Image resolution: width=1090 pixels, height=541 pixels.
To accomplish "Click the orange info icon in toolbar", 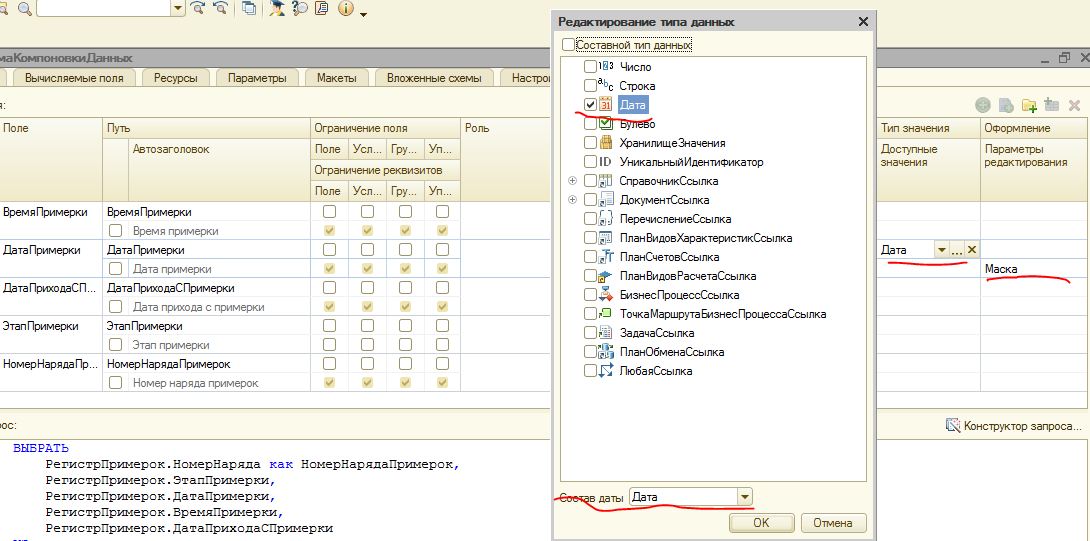I will pyautogui.click(x=346, y=9).
